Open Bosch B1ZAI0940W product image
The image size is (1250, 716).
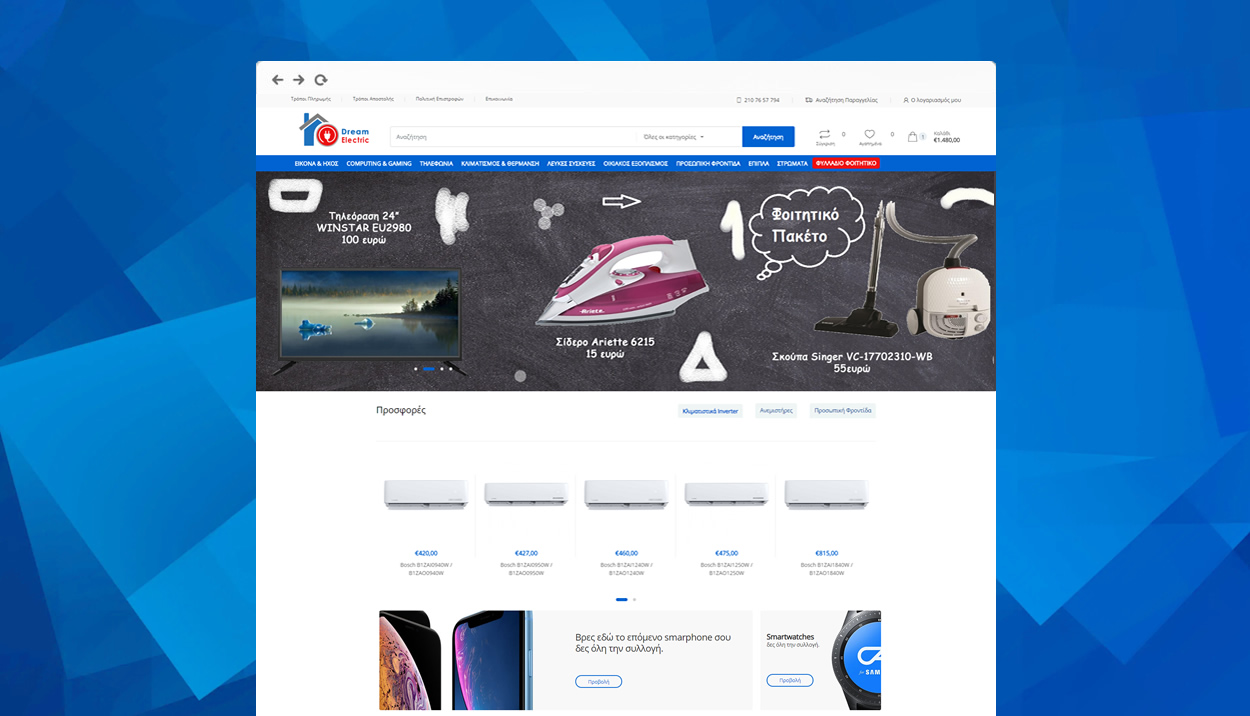426,494
